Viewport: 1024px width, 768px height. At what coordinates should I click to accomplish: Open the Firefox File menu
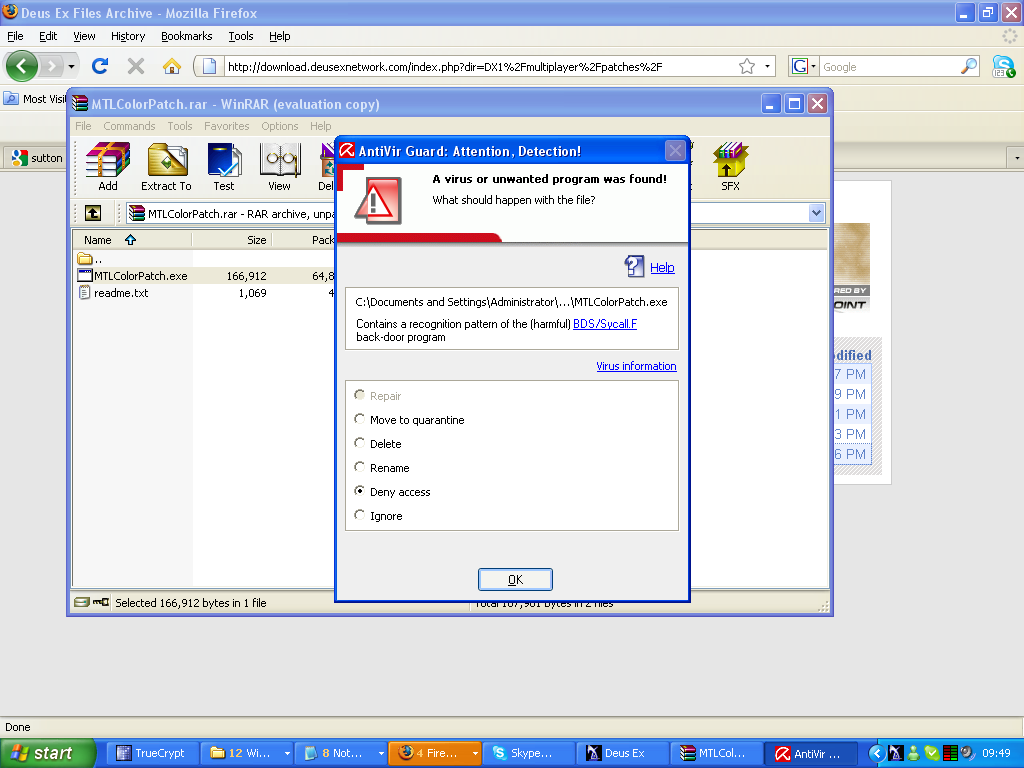[15, 36]
